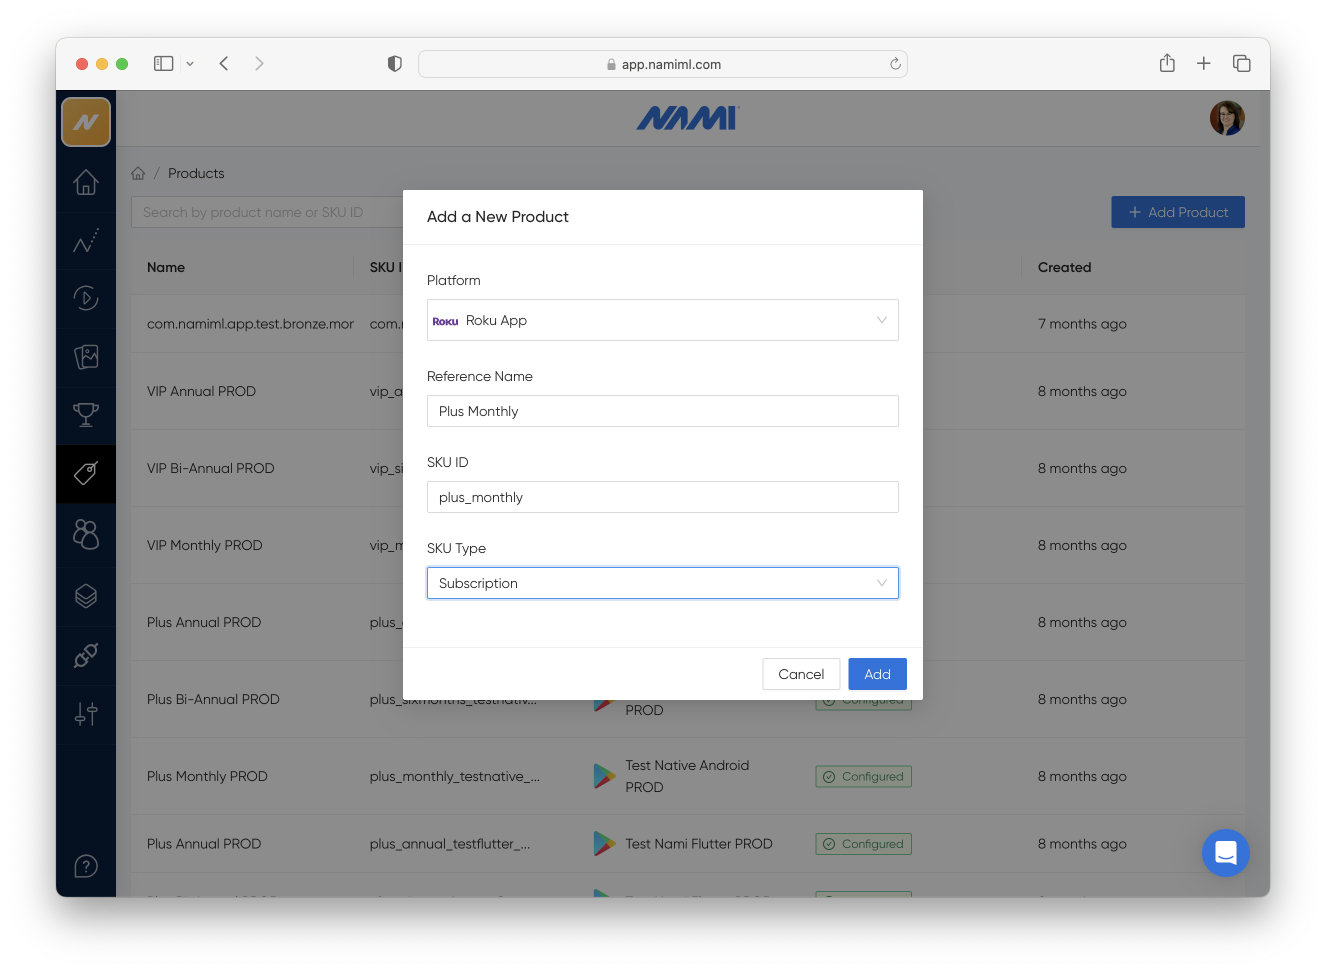Viewport: 1326px width, 971px height.
Task: Open the integrations plug icon in sidebar
Action: pyautogui.click(x=86, y=656)
